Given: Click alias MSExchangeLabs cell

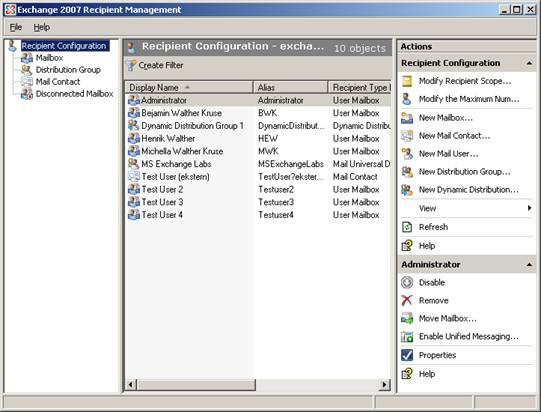Looking at the screenshot, I should pyautogui.click(x=291, y=164).
